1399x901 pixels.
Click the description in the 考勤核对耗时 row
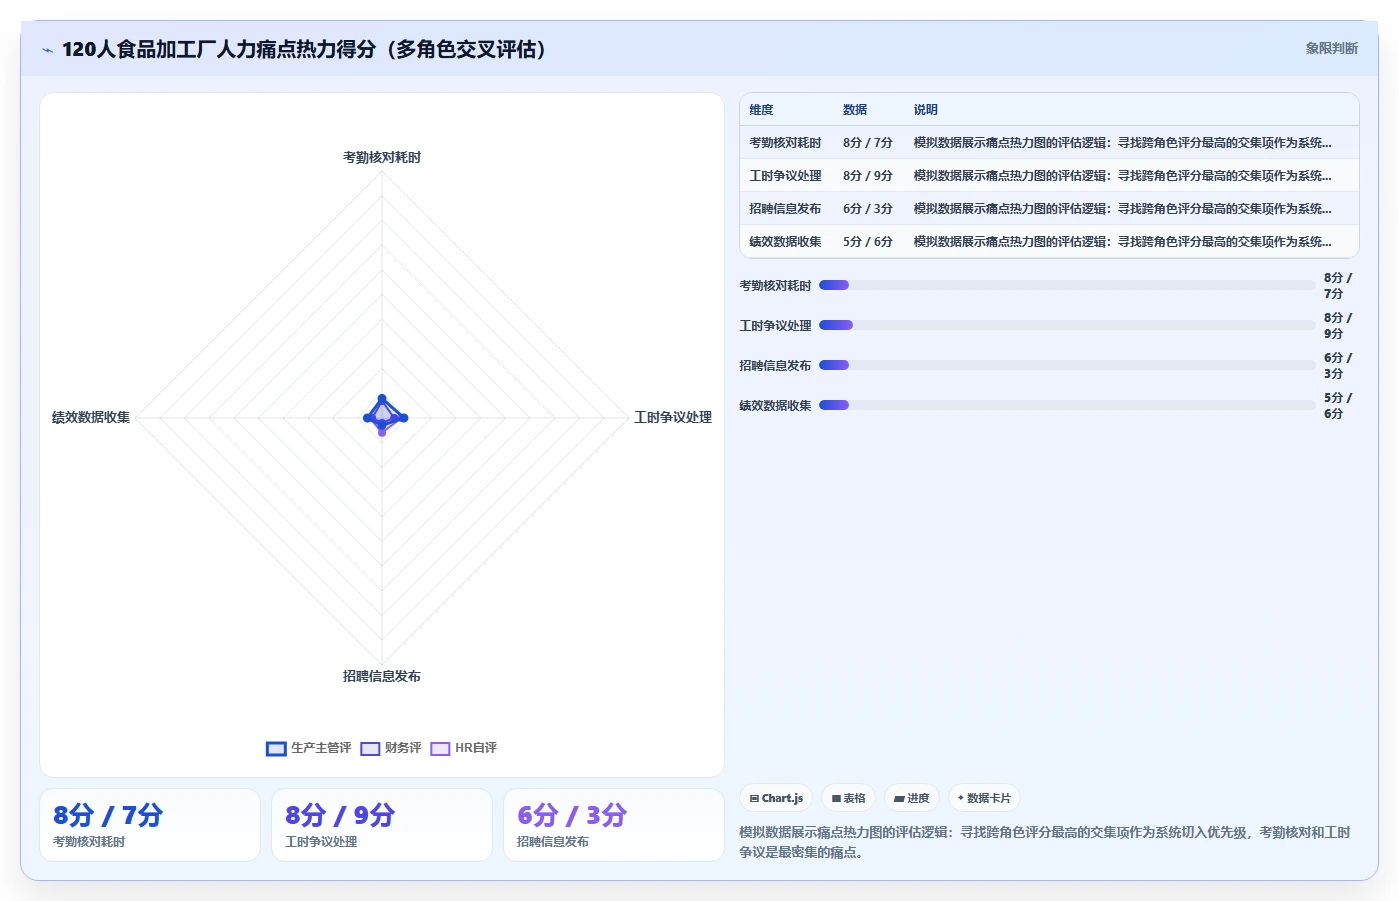[1122, 143]
